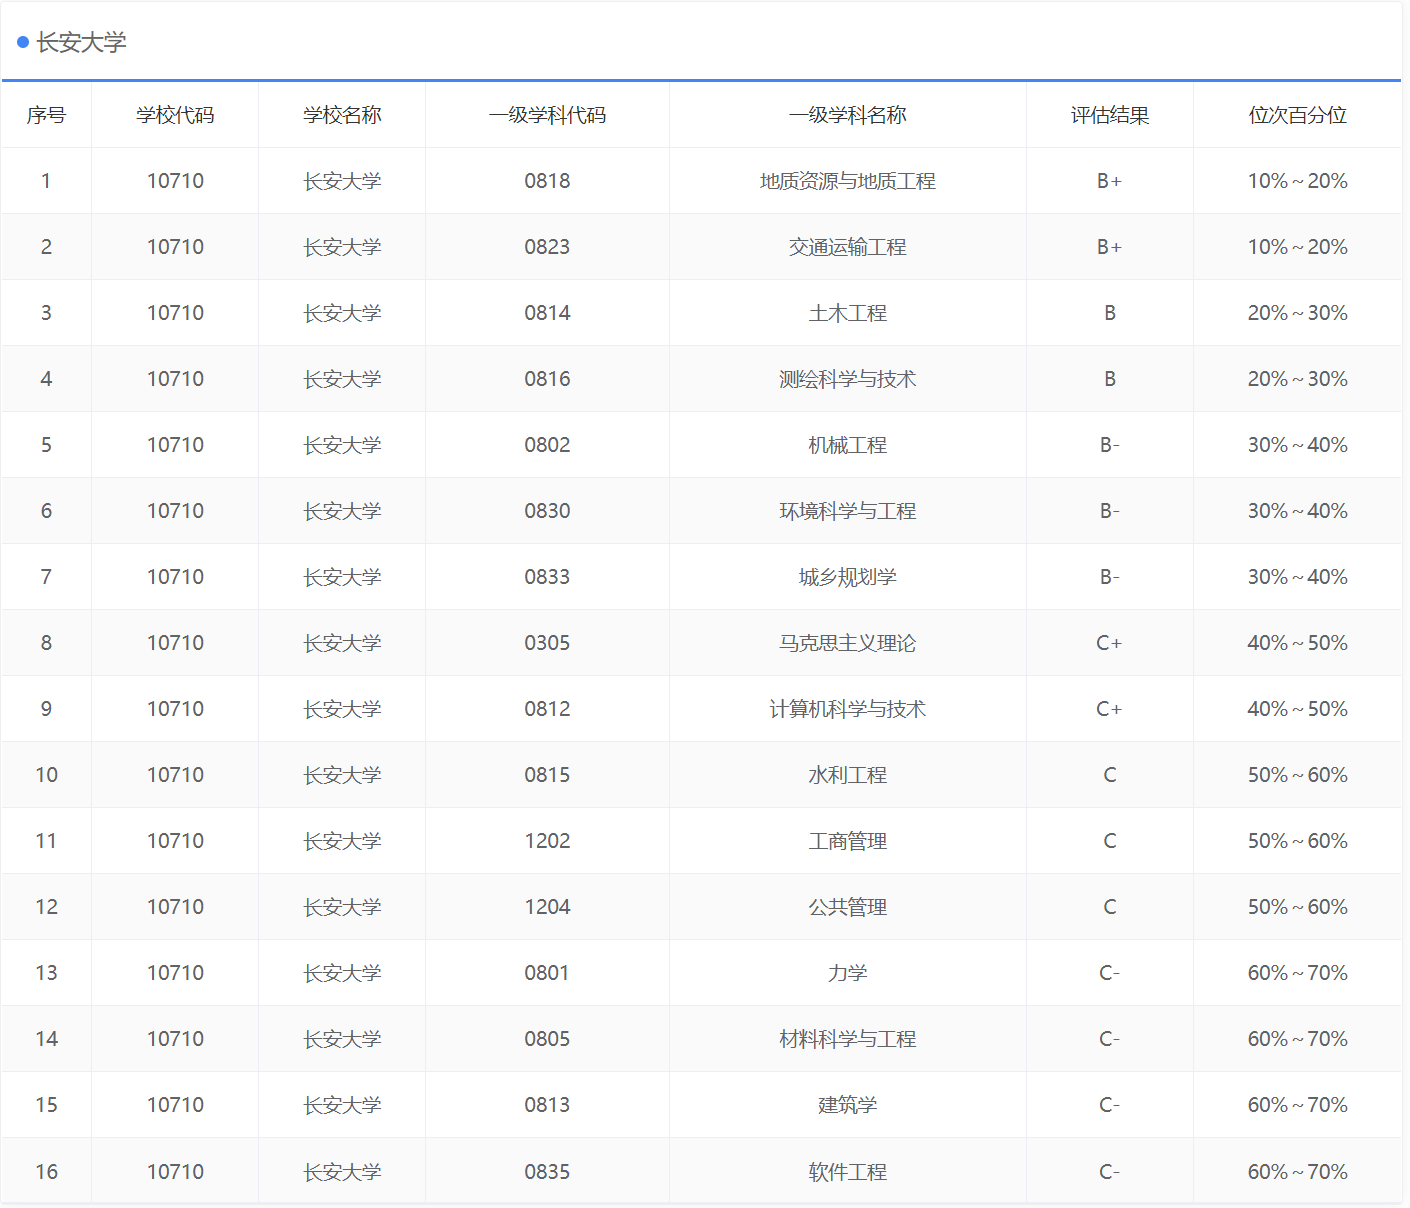Select the 马克思主义理论 subject cell
1410x1208 pixels.
tap(847, 643)
